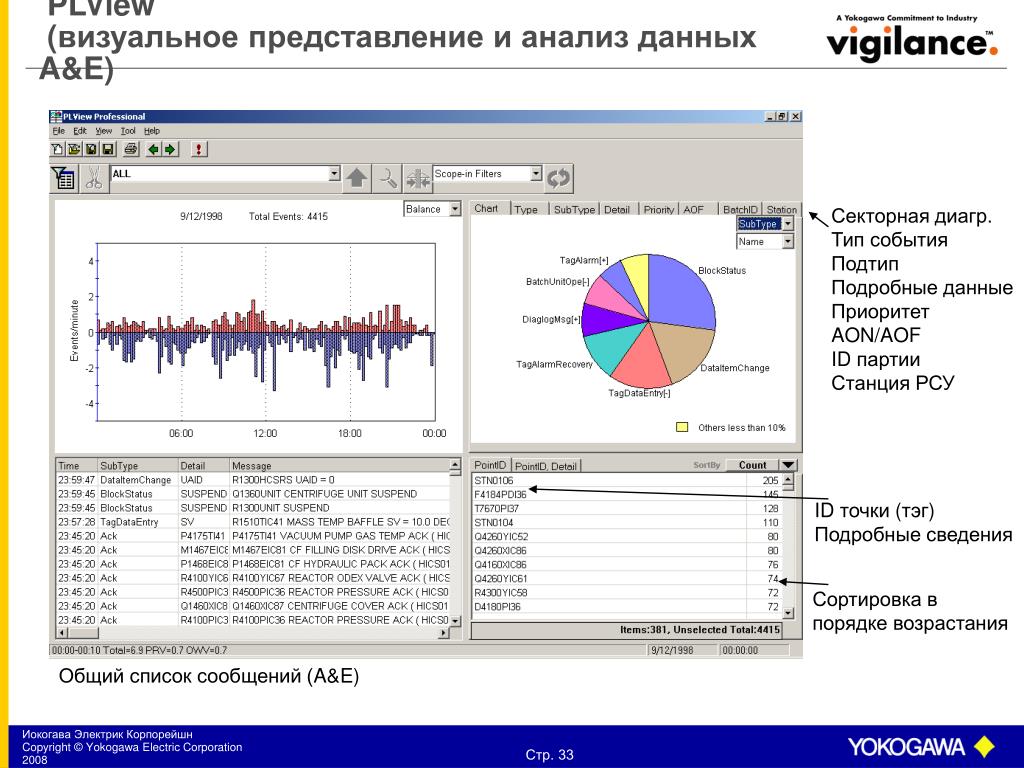
Task: Select the R4100YIC67 REACTOR ODEX VALVE ACK row
Action: point(253,578)
